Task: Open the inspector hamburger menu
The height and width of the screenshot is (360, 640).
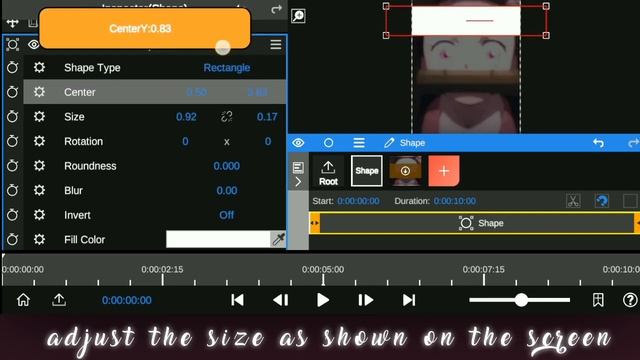Action: (x=276, y=44)
